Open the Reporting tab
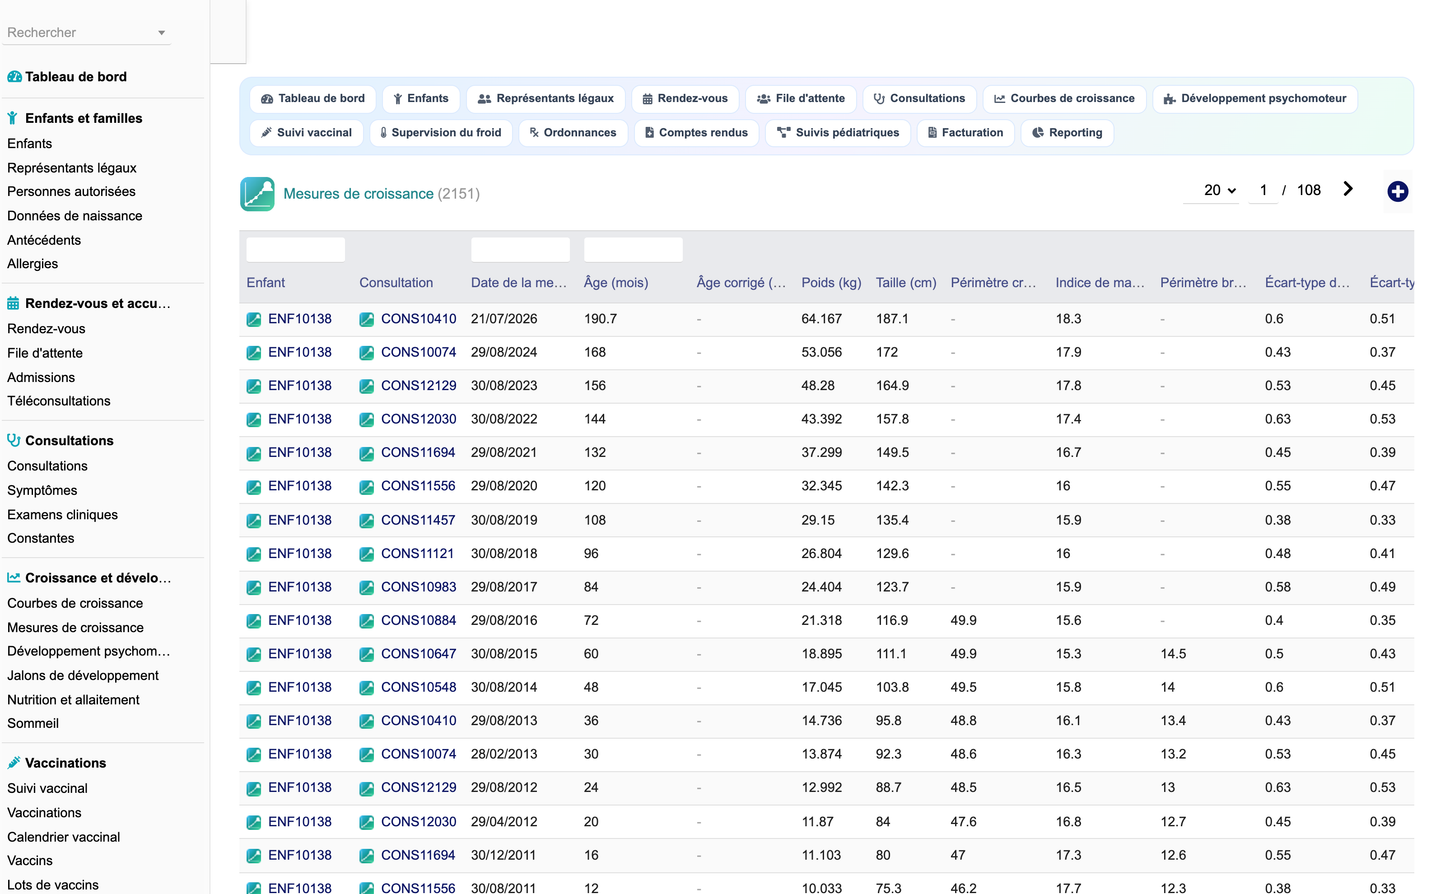 1067,133
